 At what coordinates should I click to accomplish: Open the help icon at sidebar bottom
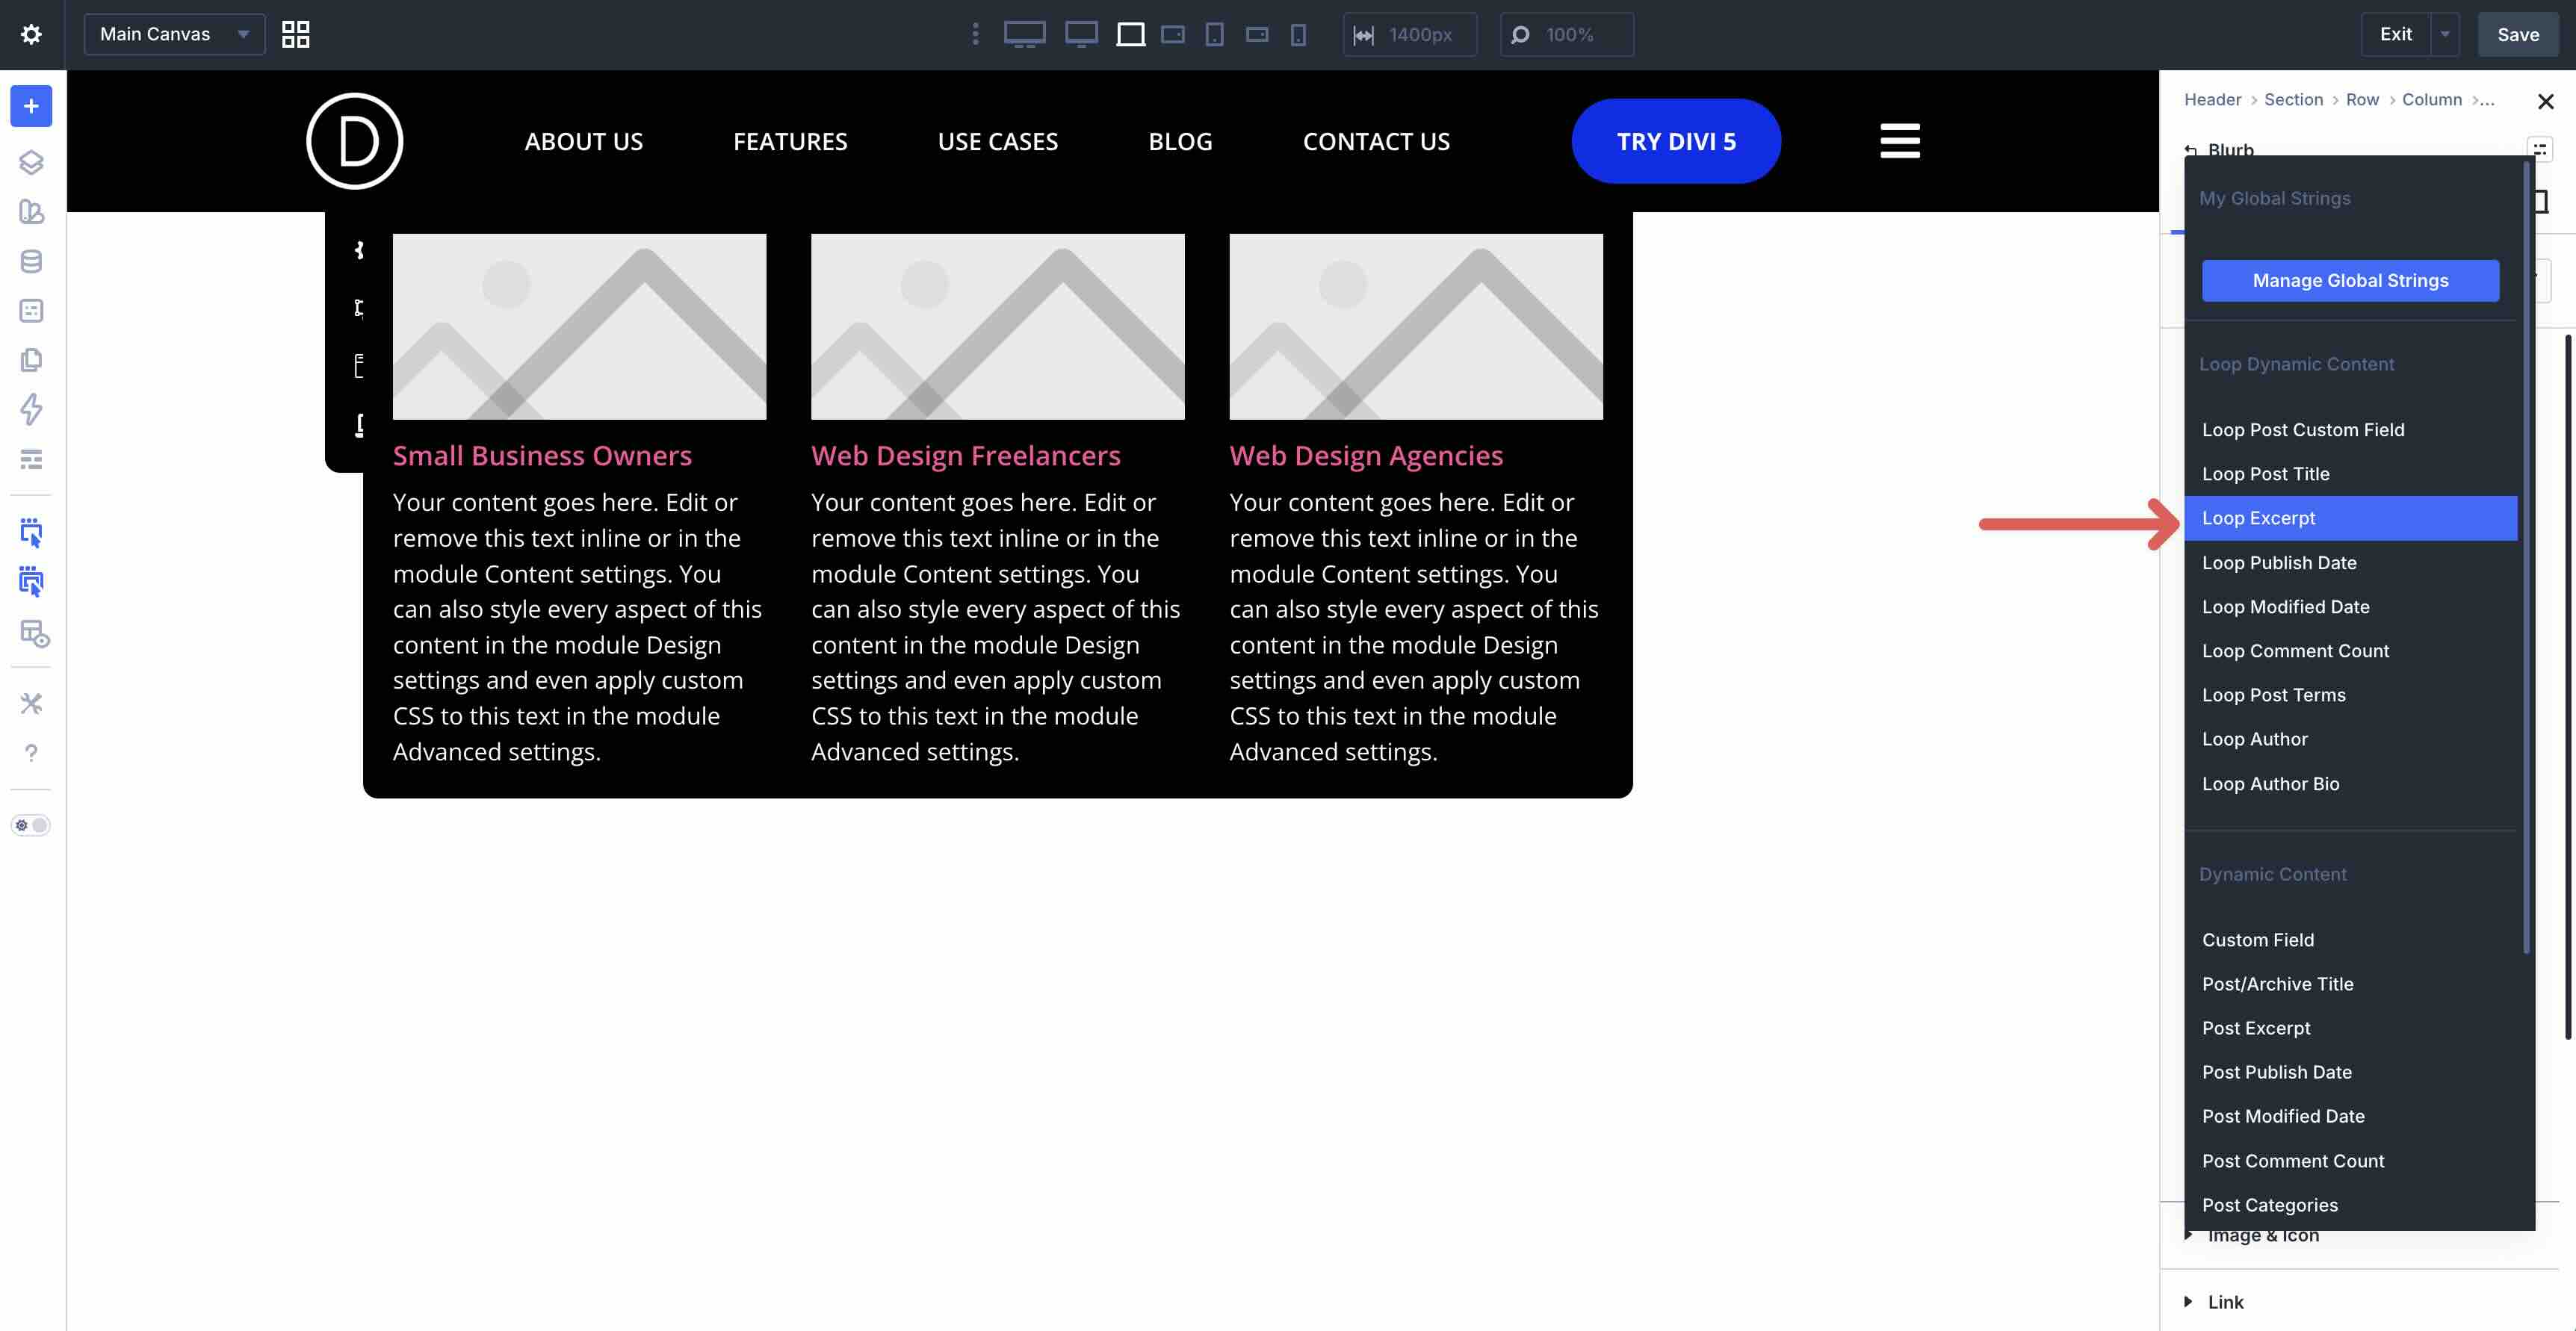[31, 752]
